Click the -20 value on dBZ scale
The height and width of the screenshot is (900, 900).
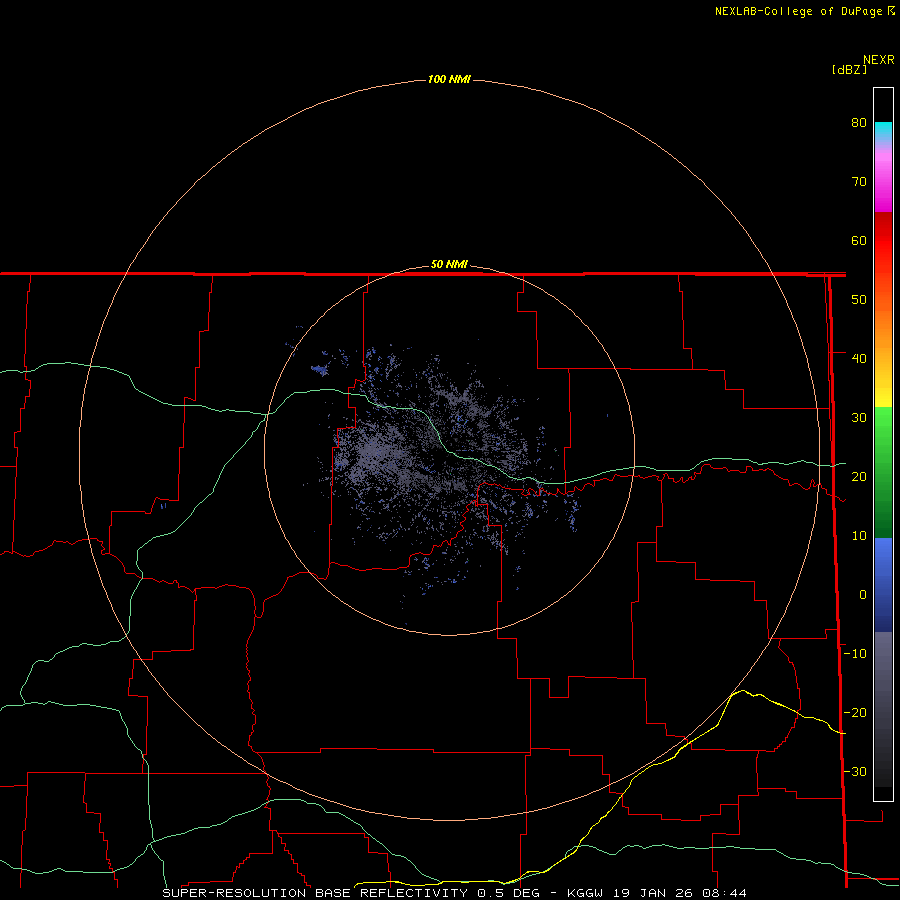[x=855, y=713]
